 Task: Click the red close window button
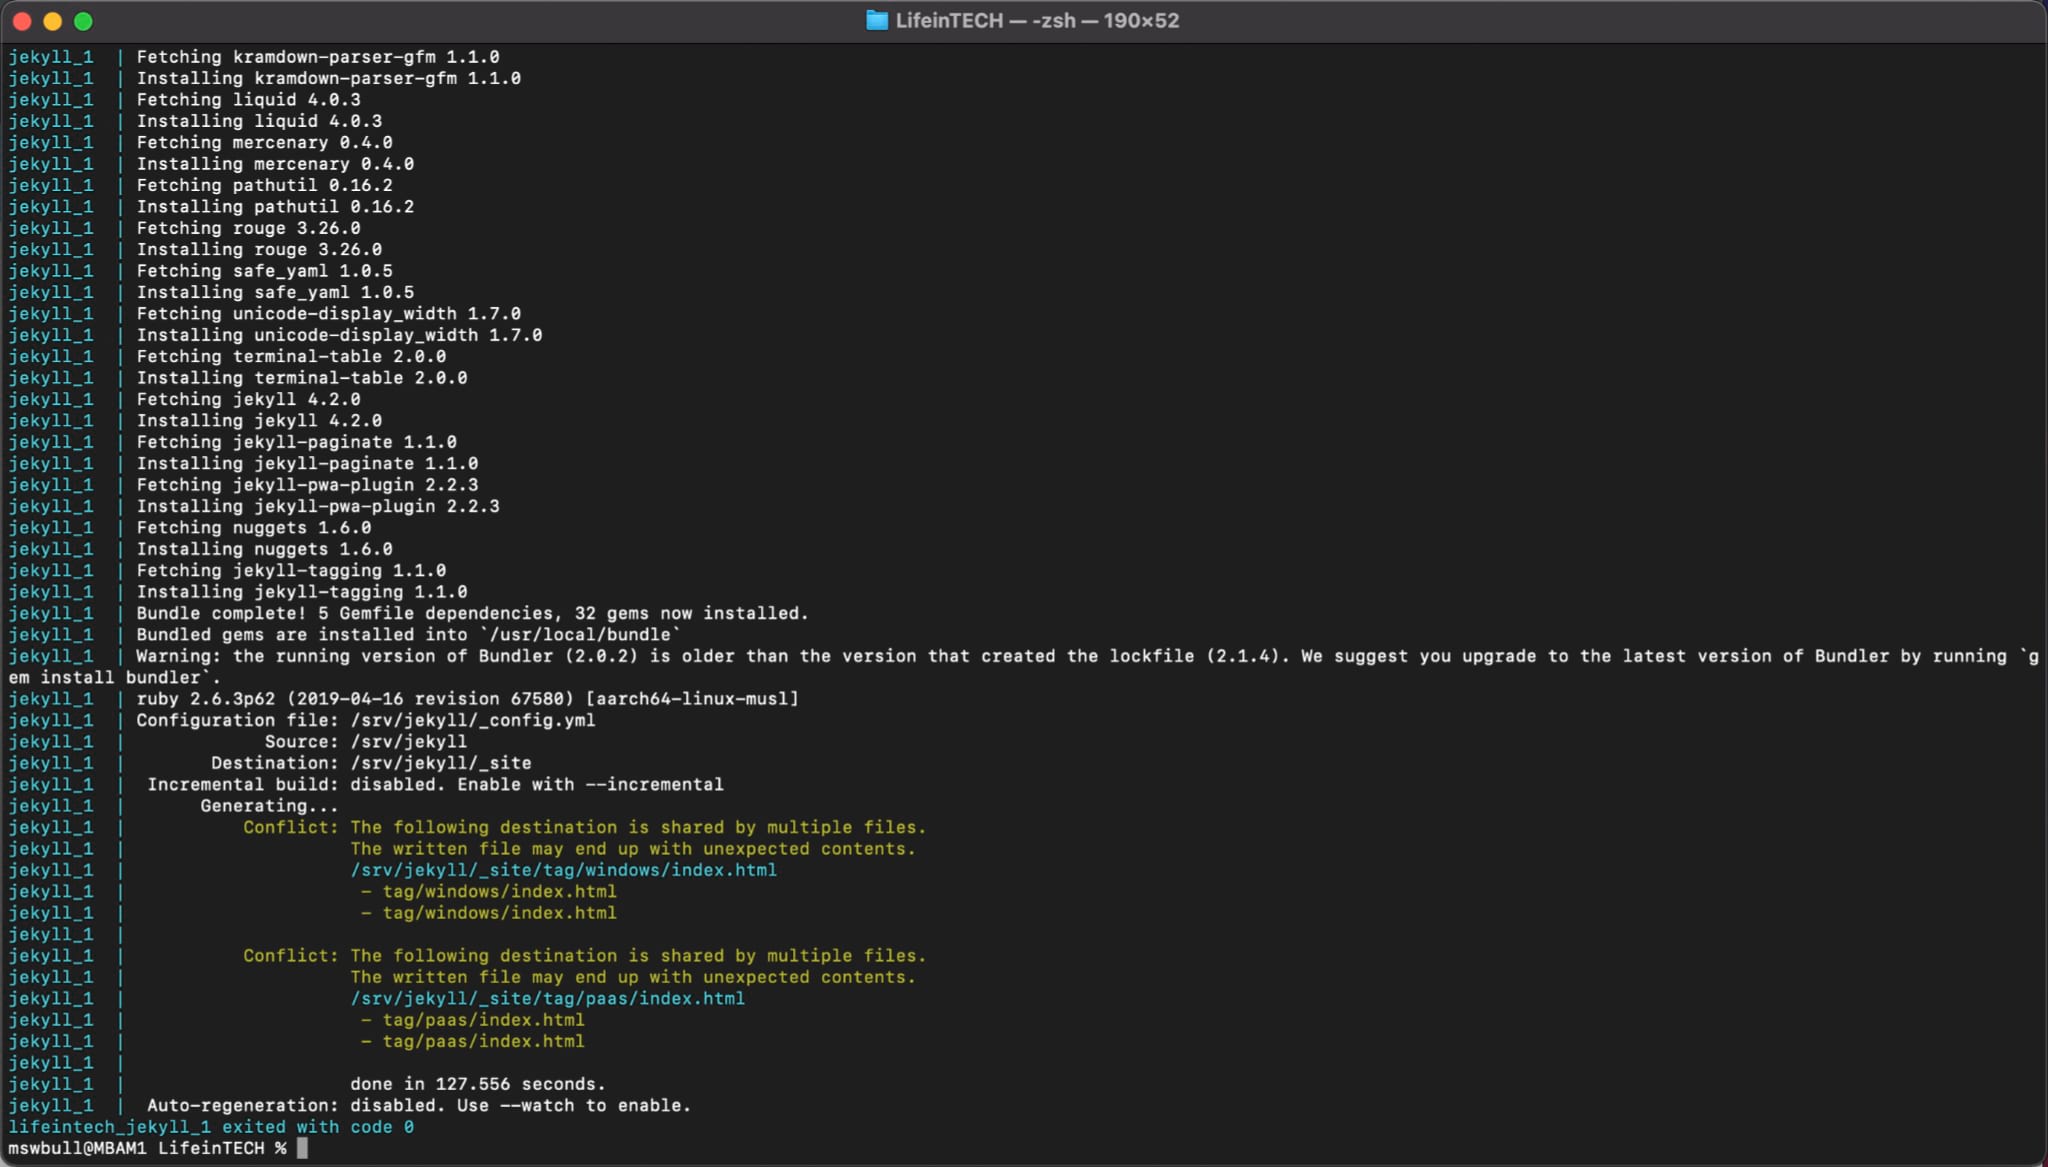click(22, 21)
